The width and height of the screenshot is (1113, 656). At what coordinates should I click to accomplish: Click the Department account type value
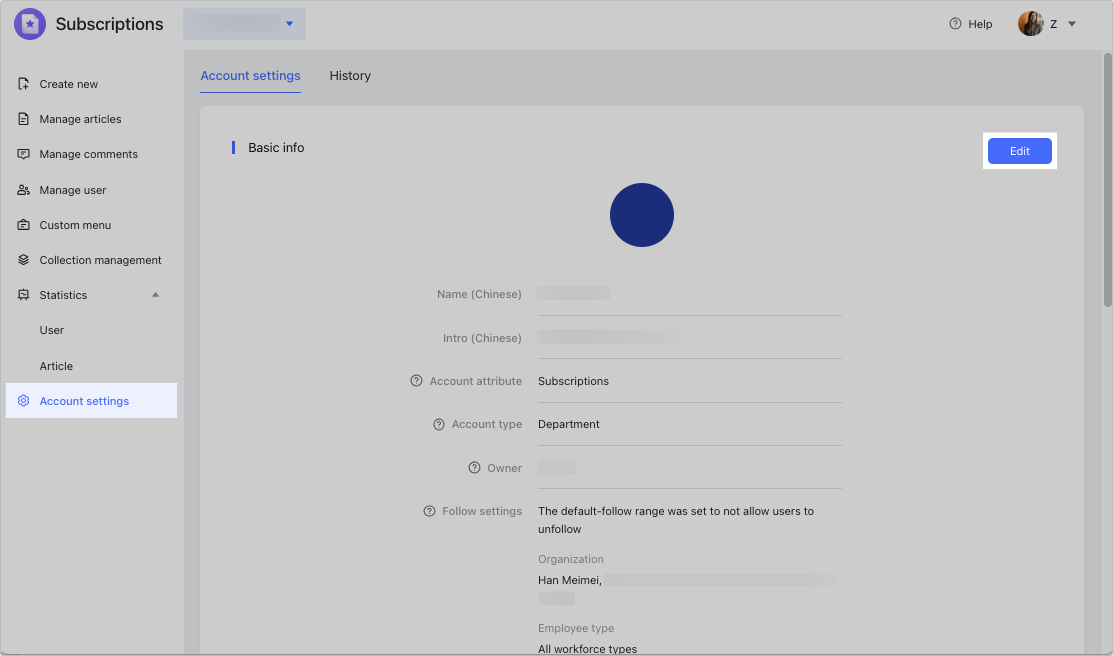pos(569,424)
